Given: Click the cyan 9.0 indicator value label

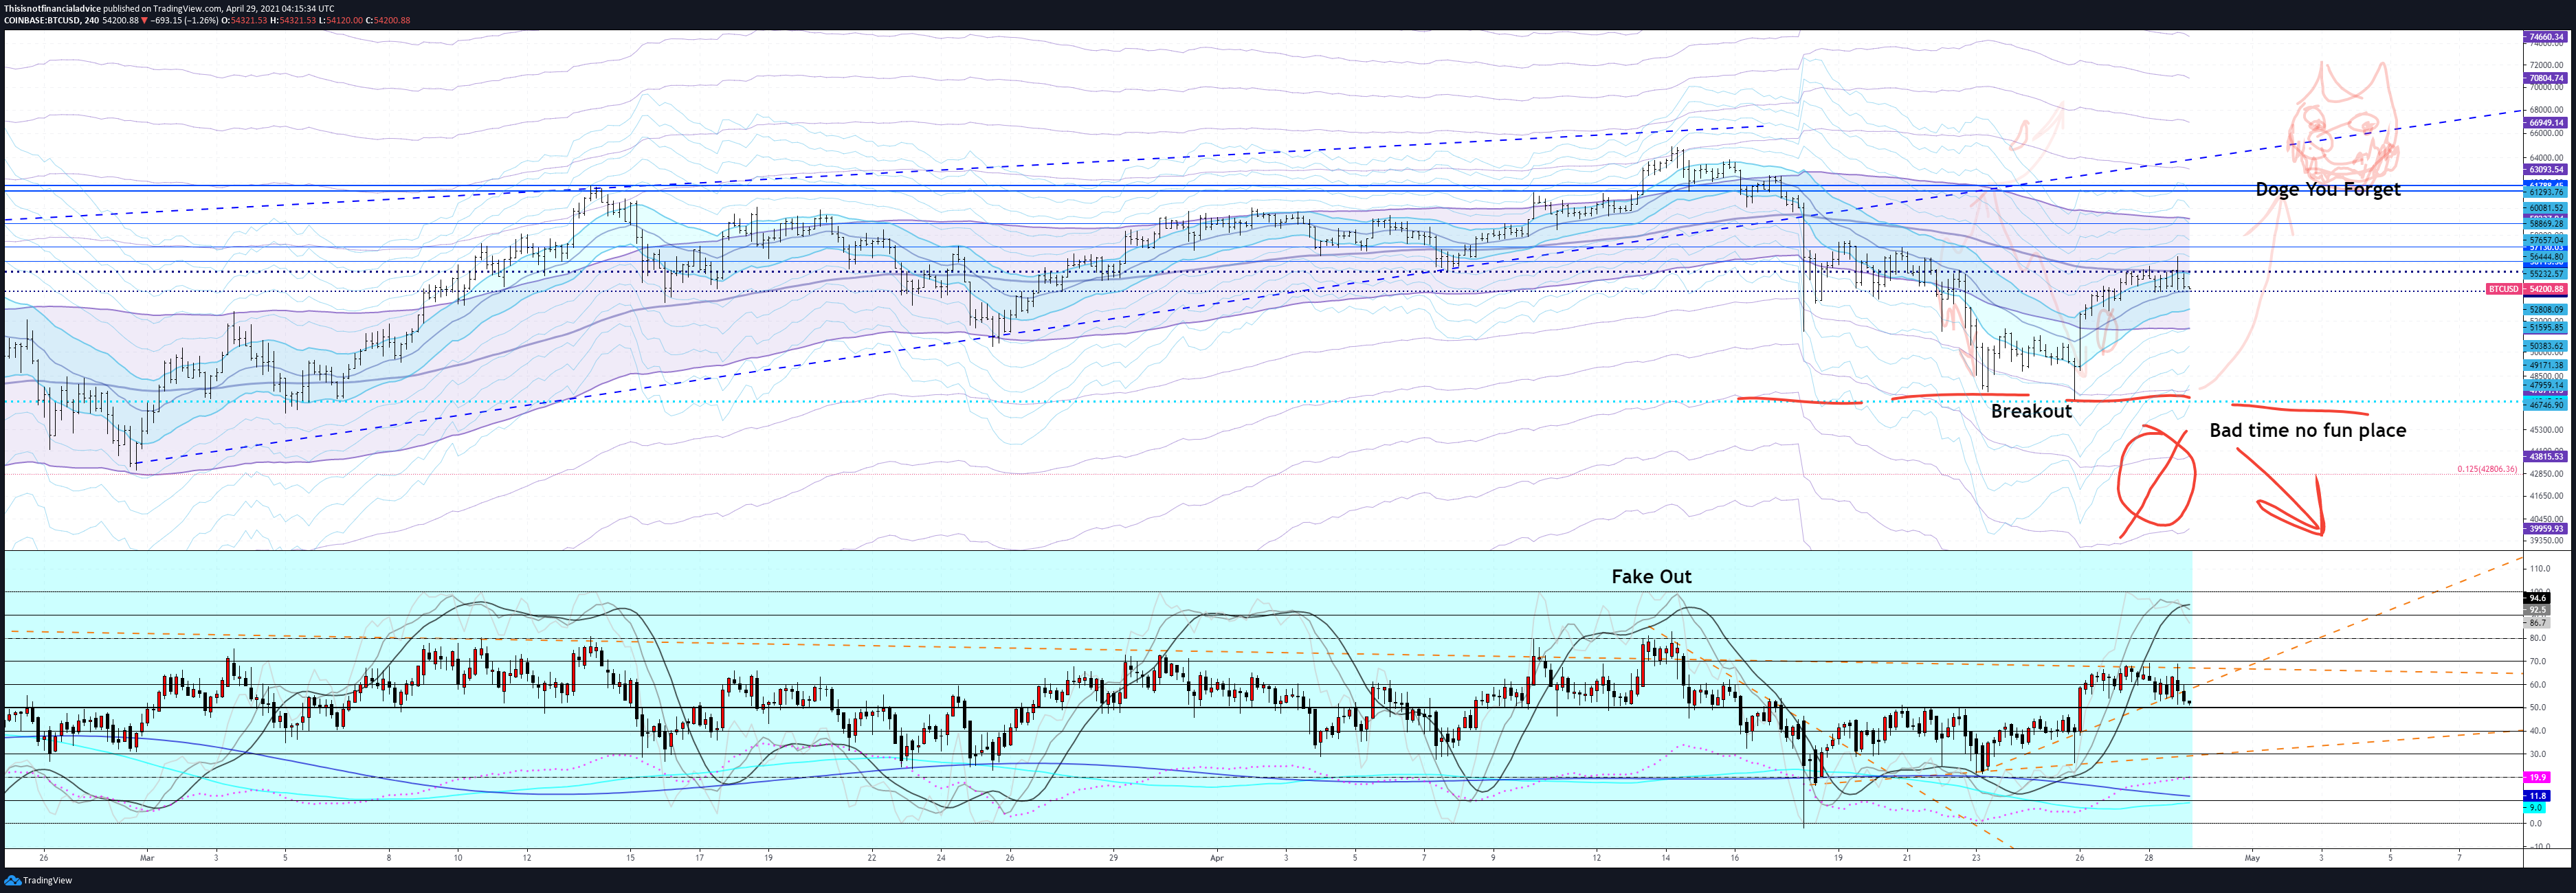Looking at the screenshot, I should [x=2535, y=808].
